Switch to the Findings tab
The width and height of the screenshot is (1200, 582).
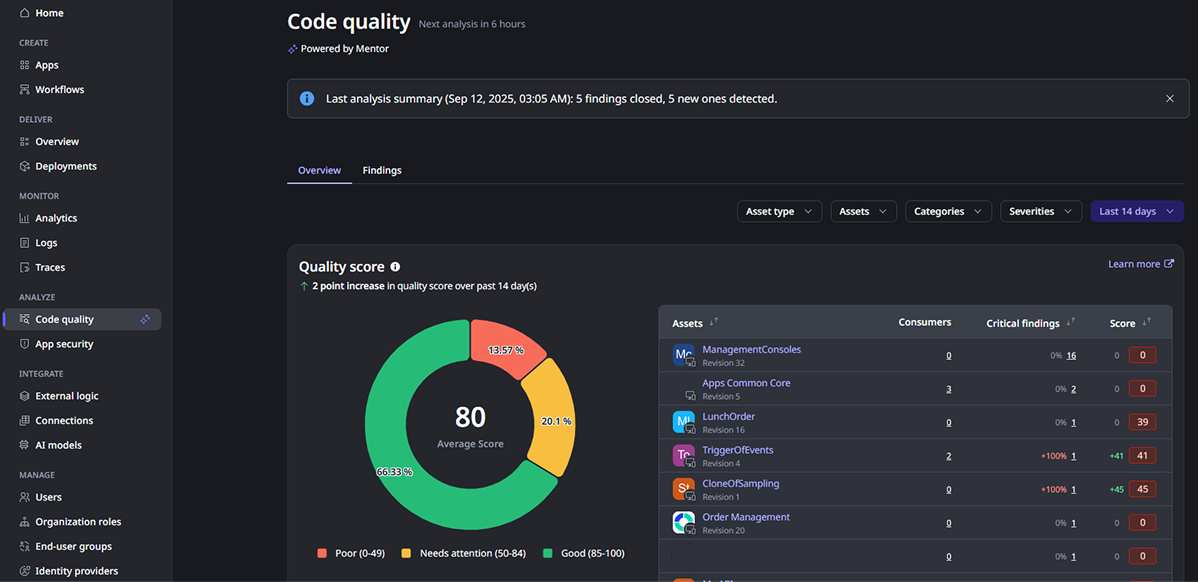coord(382,170)
